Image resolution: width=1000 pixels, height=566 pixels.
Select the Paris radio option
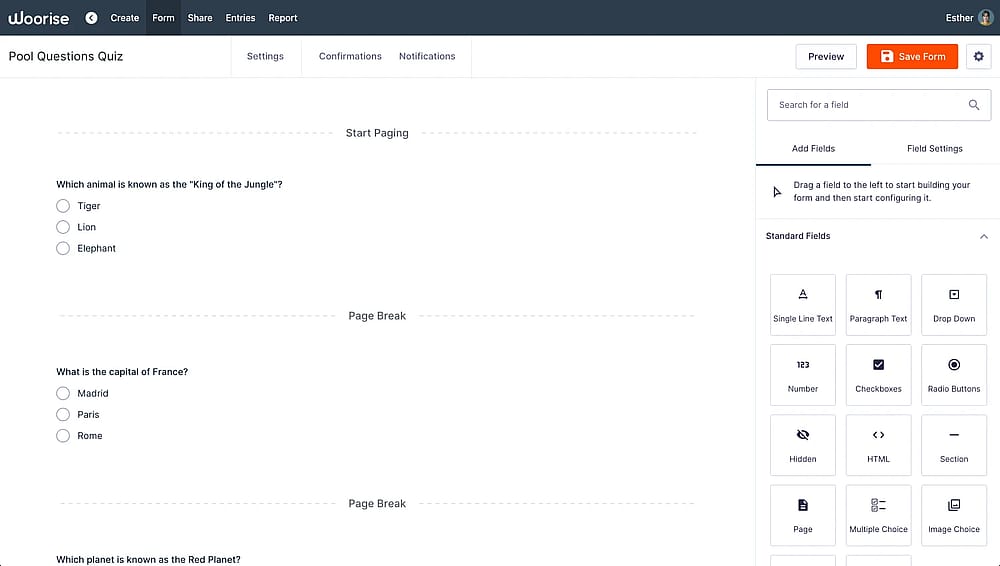(x=62, y=414)
